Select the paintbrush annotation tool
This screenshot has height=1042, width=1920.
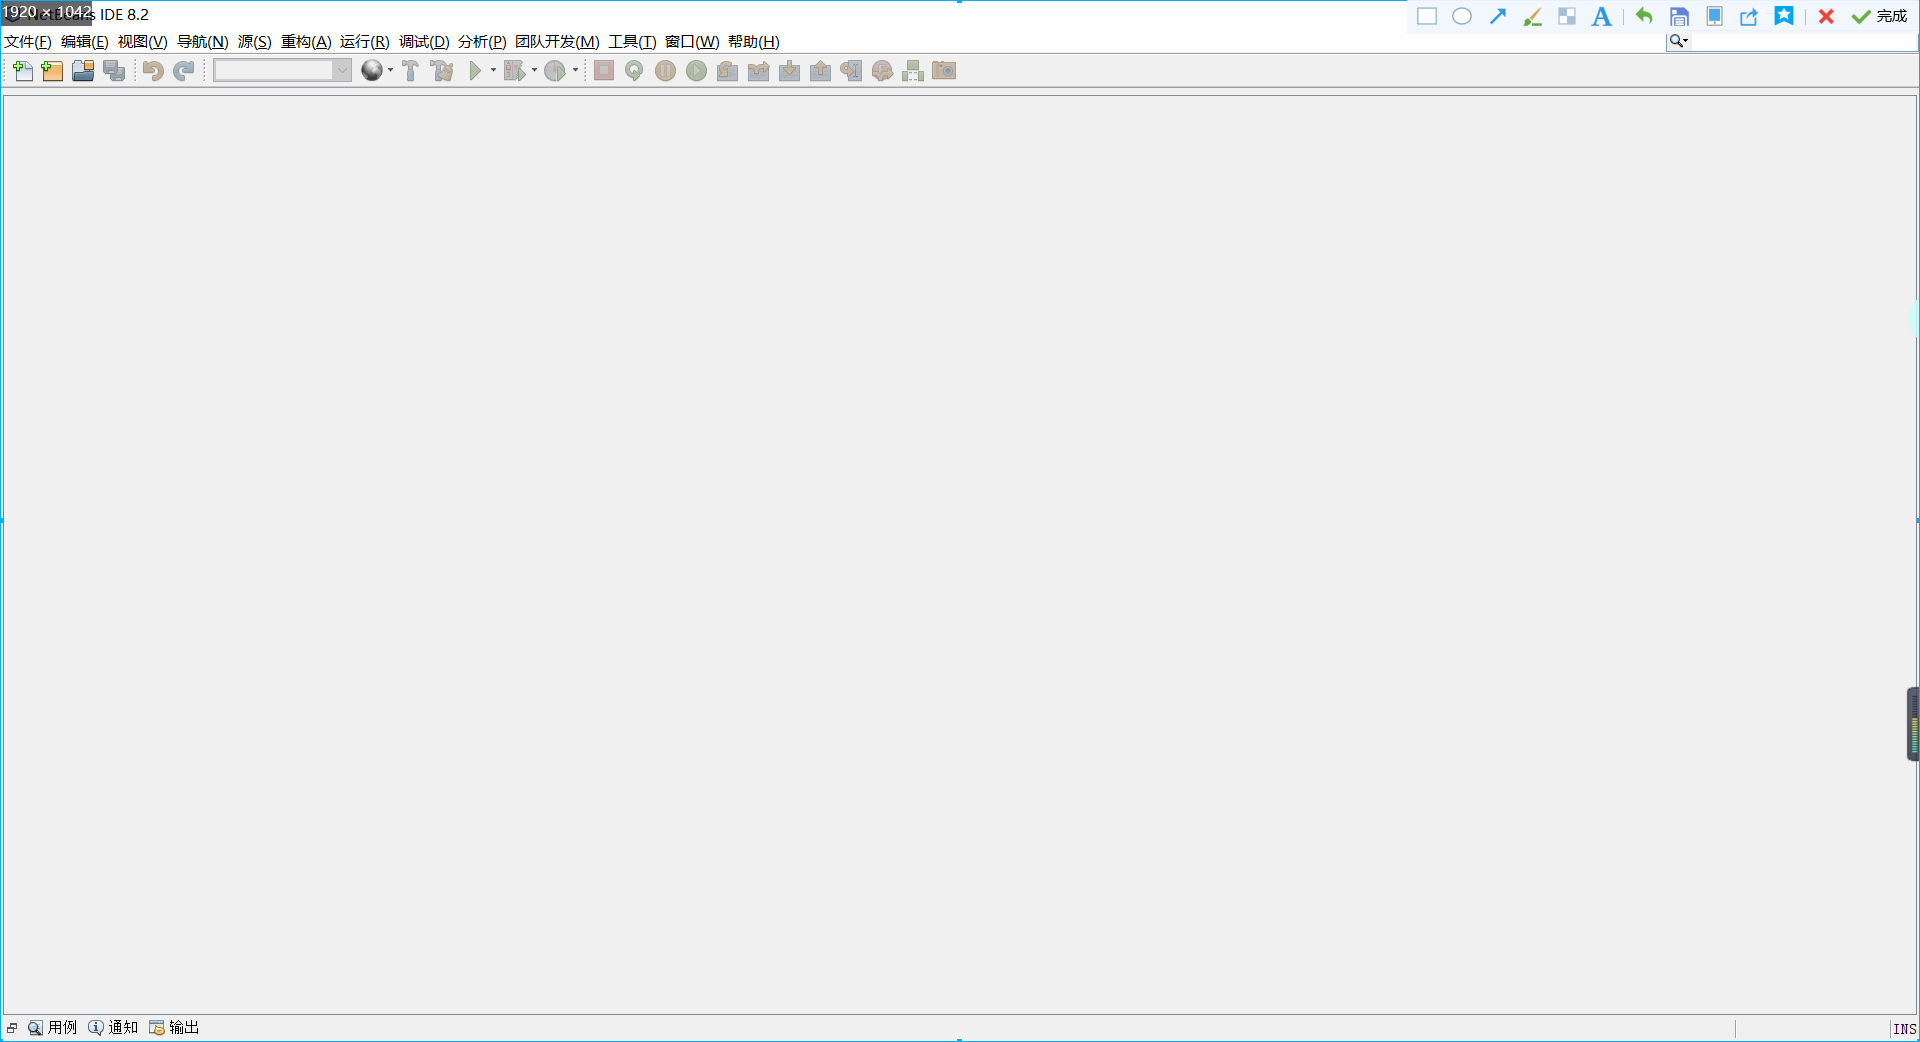1533,16
